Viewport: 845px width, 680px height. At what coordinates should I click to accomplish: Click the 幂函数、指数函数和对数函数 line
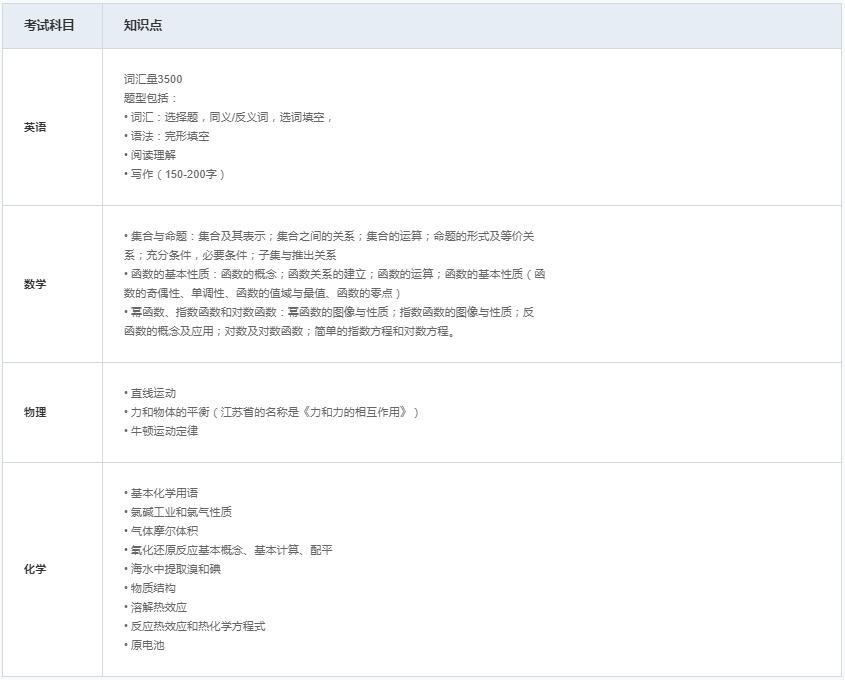pyautogui.click(x=329, y=312)
